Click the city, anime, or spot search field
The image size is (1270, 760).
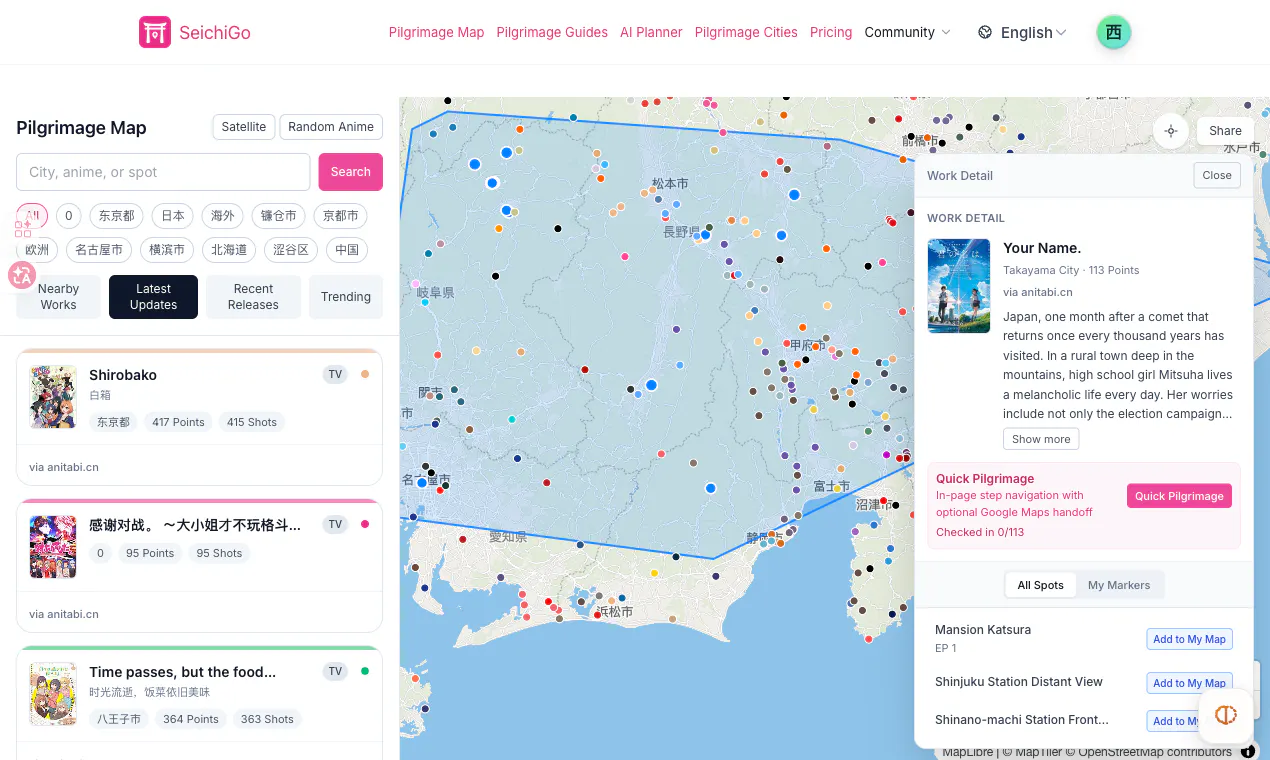tap(163, 172)
